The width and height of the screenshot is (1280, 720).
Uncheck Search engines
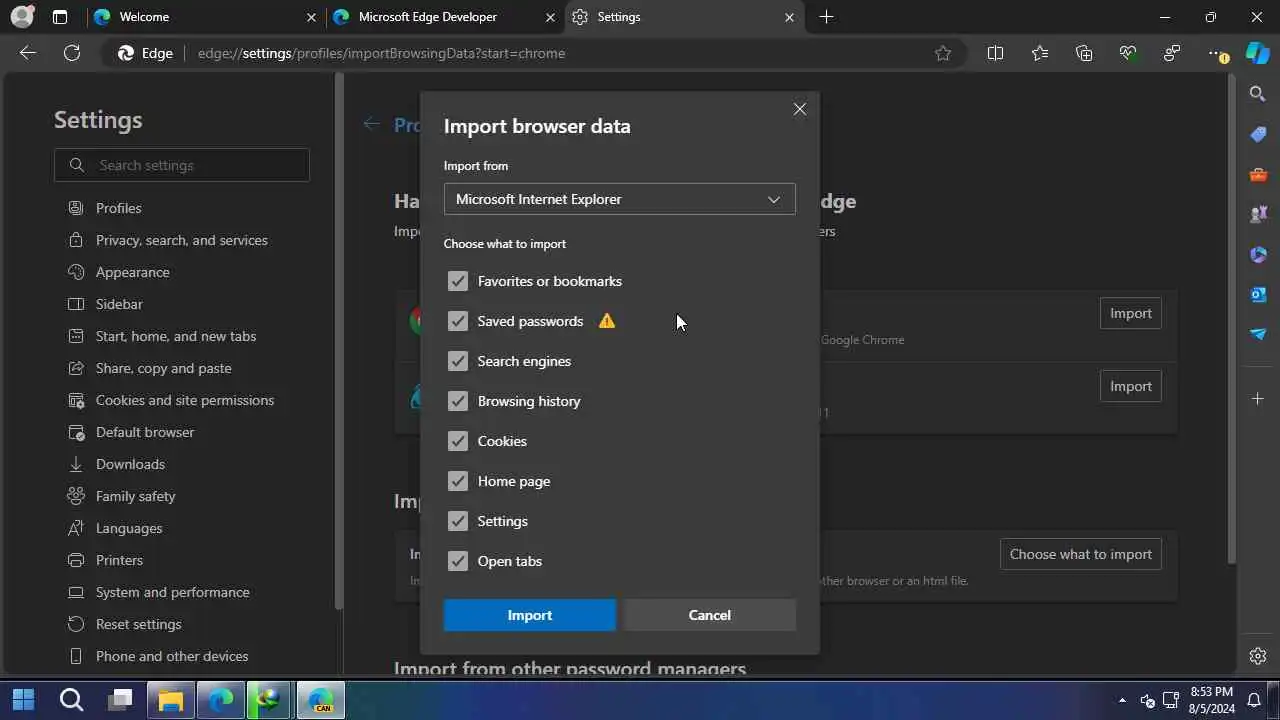(x=458, y=361)
